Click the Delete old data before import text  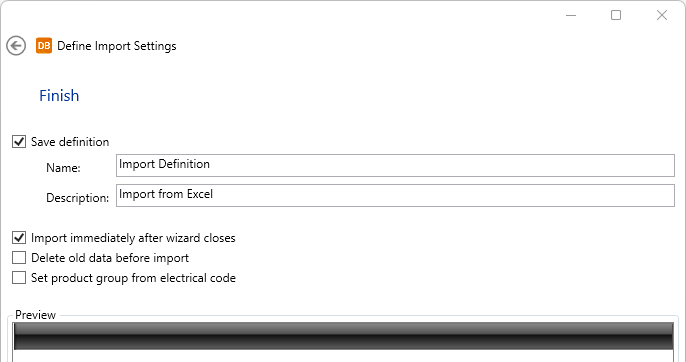pyautogui.click(x=110, y=258)
